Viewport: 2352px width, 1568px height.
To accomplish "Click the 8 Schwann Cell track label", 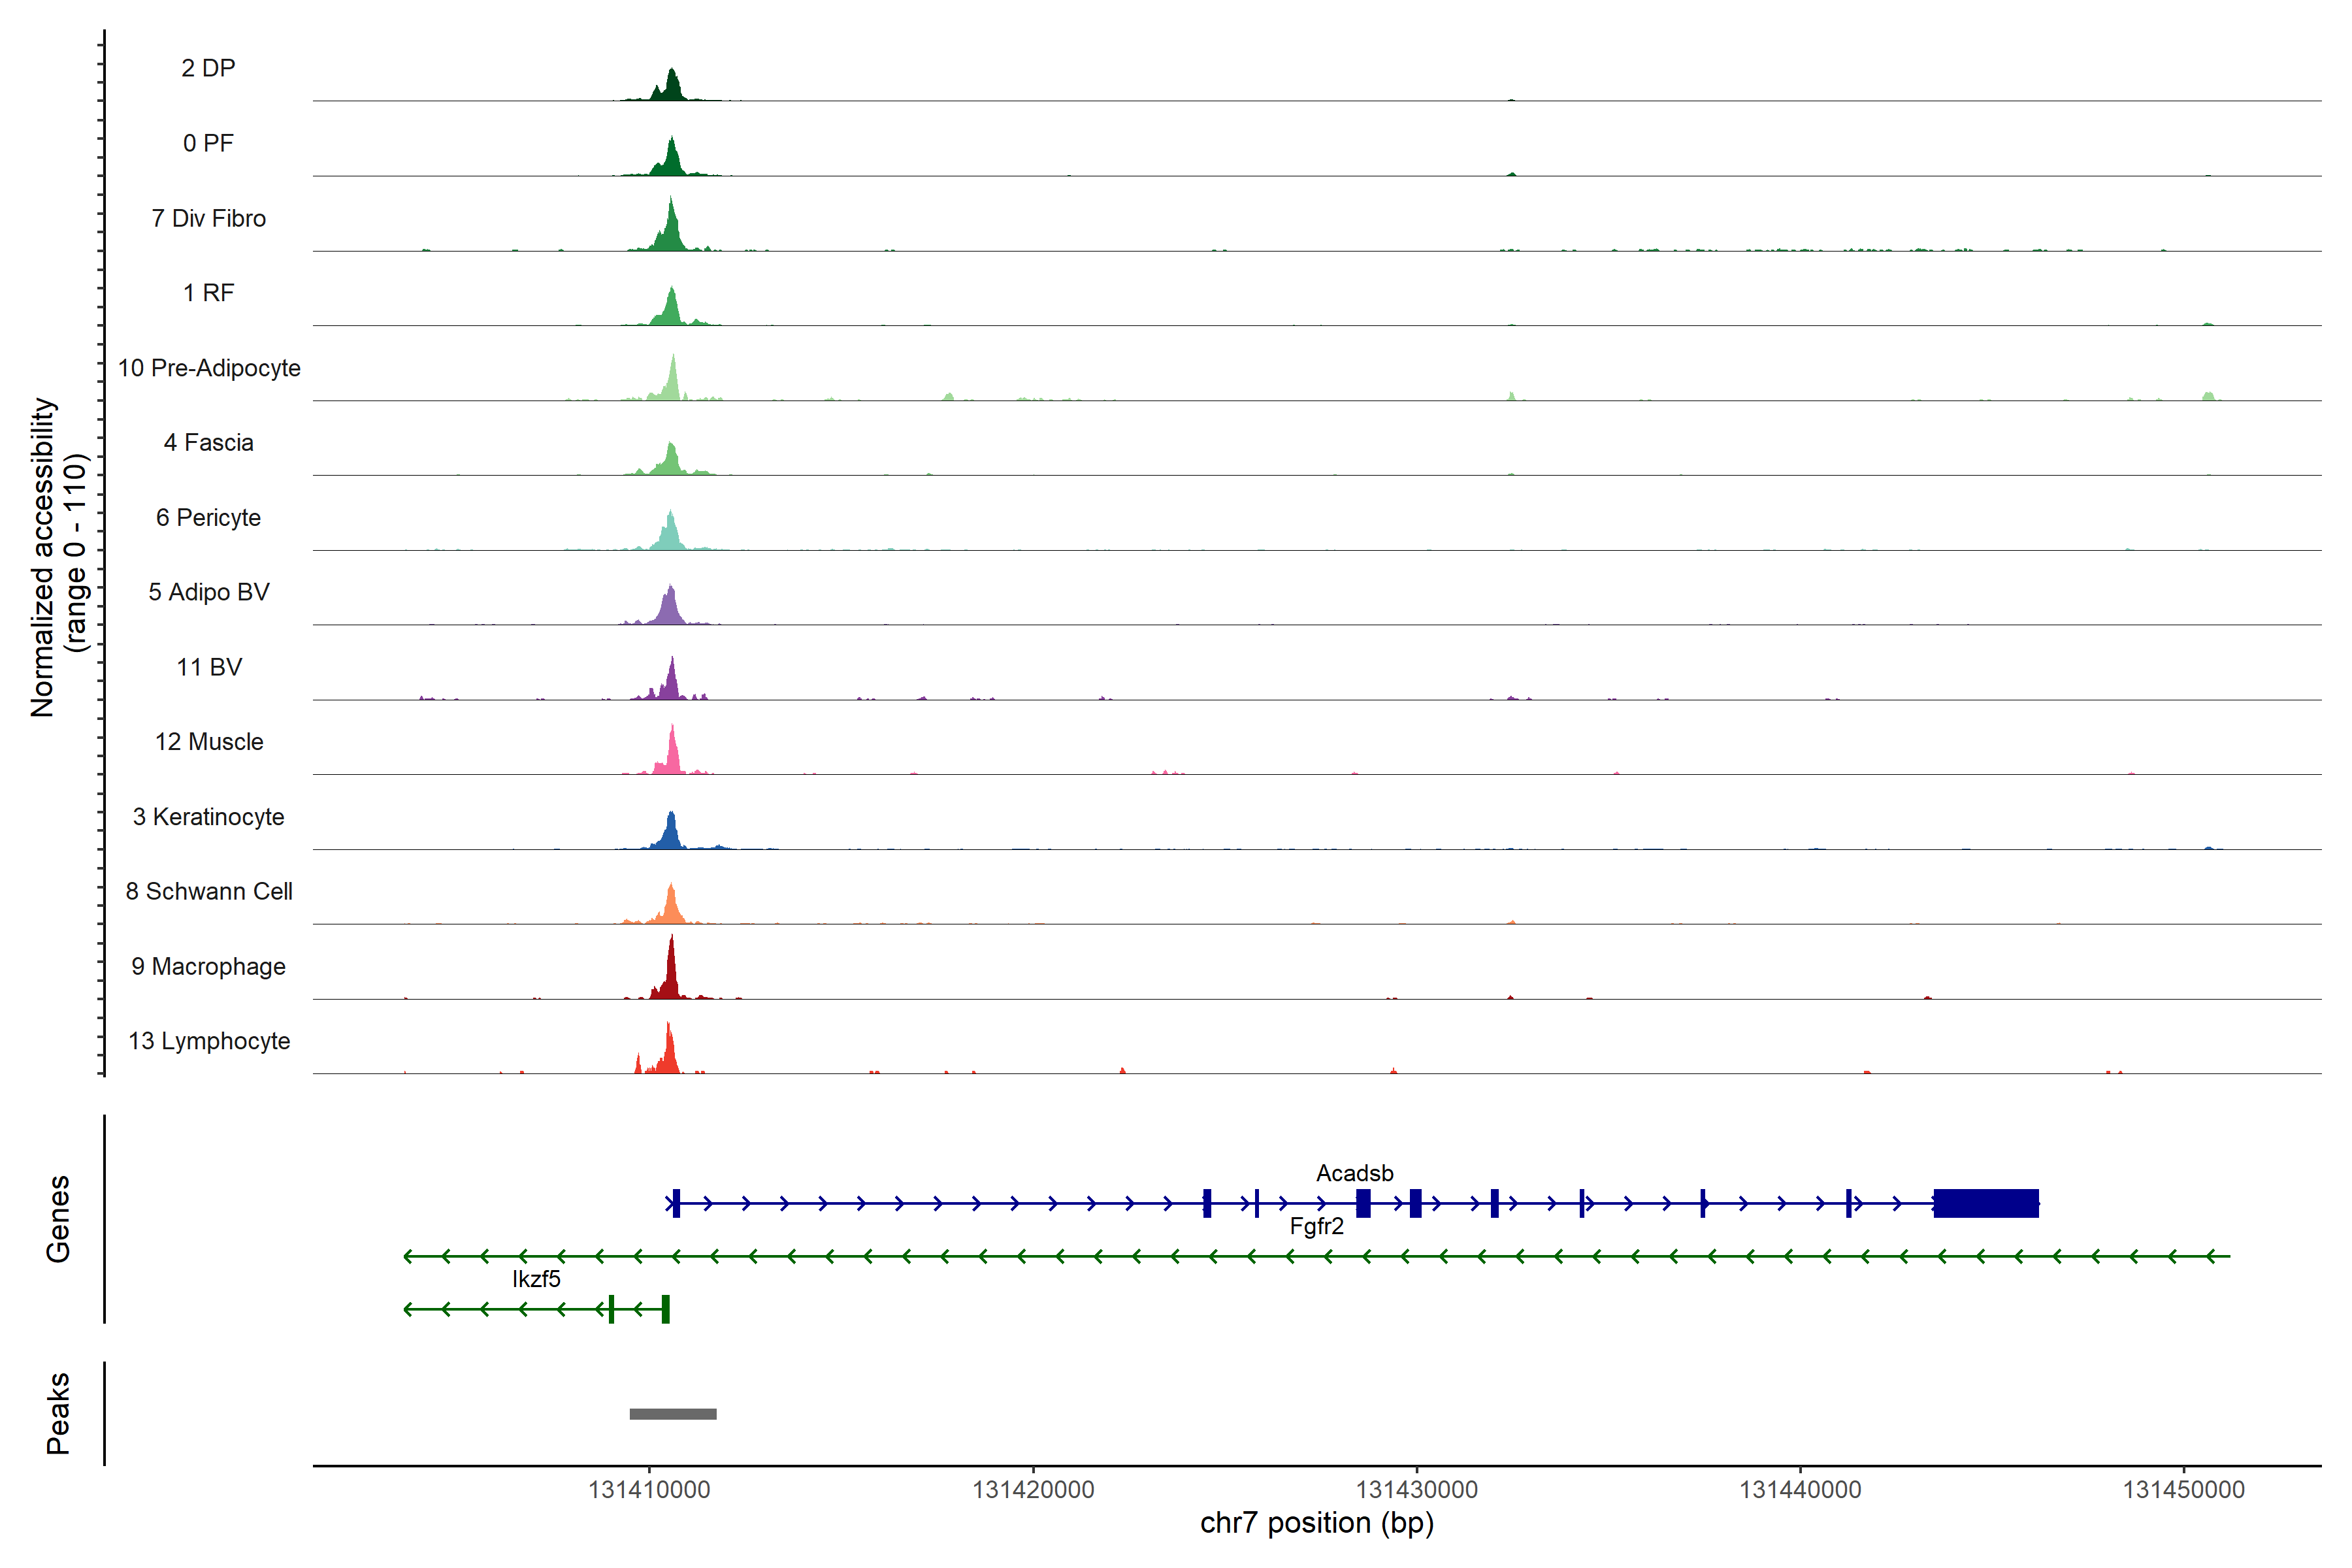I will tap(209, 891).
